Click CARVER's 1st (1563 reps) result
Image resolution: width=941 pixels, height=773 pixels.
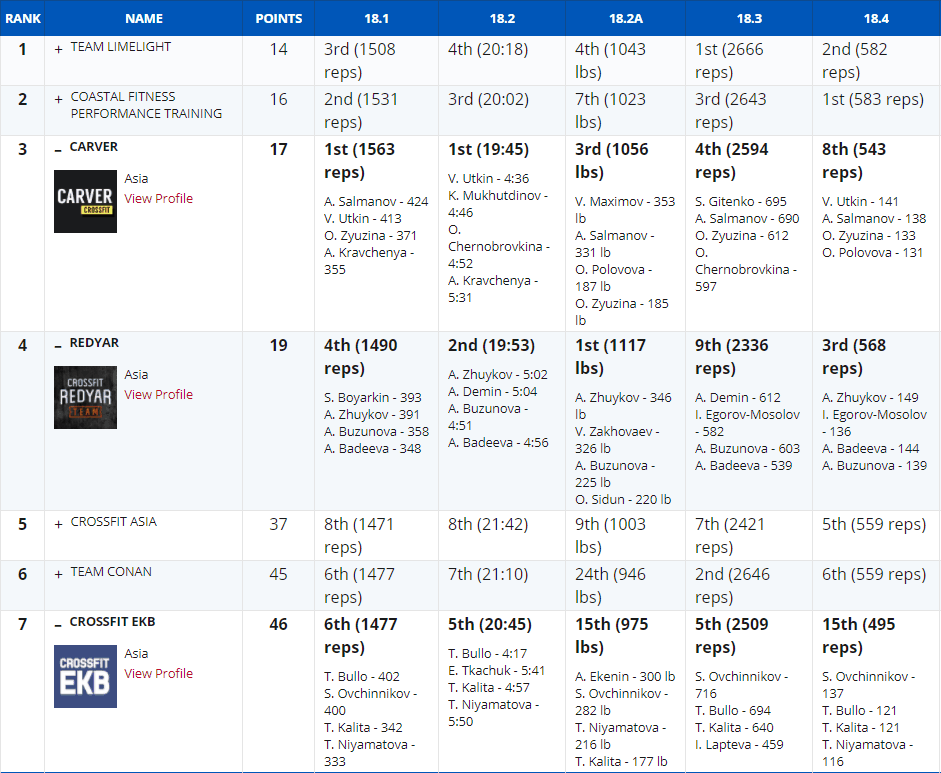coord(359,161)
